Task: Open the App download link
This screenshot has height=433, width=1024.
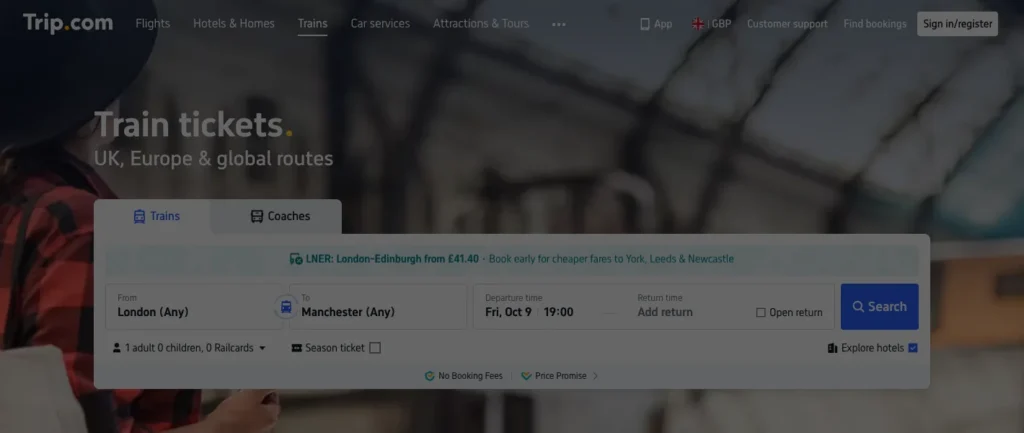Action: click(656, 24)
